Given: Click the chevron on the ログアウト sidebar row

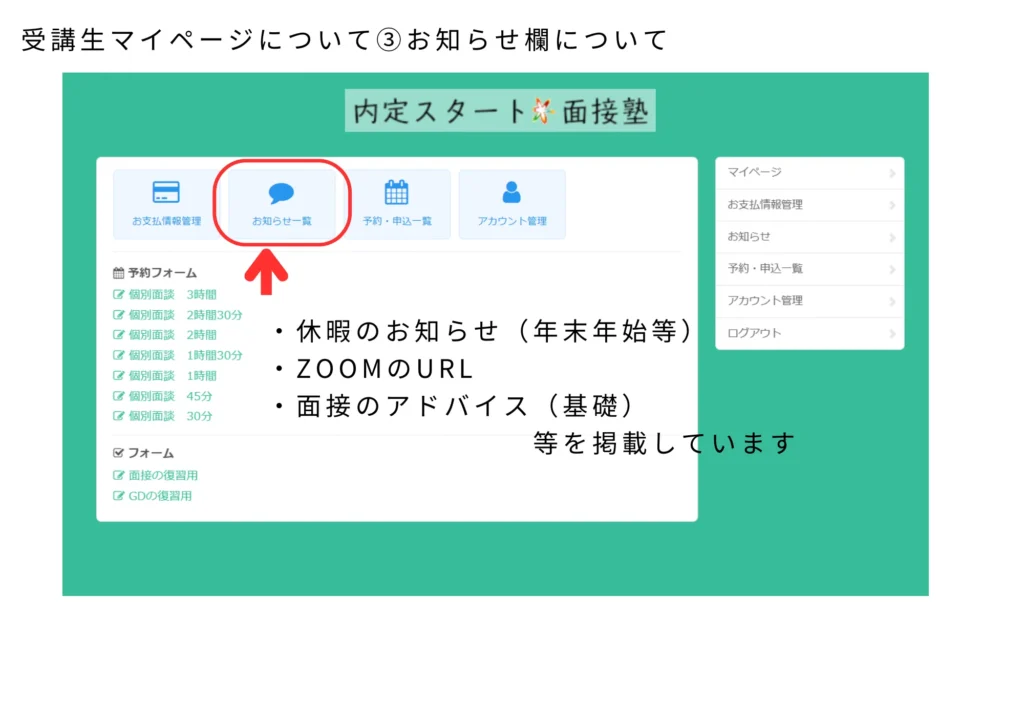Looking at the screenshot, I should (891, 334).
